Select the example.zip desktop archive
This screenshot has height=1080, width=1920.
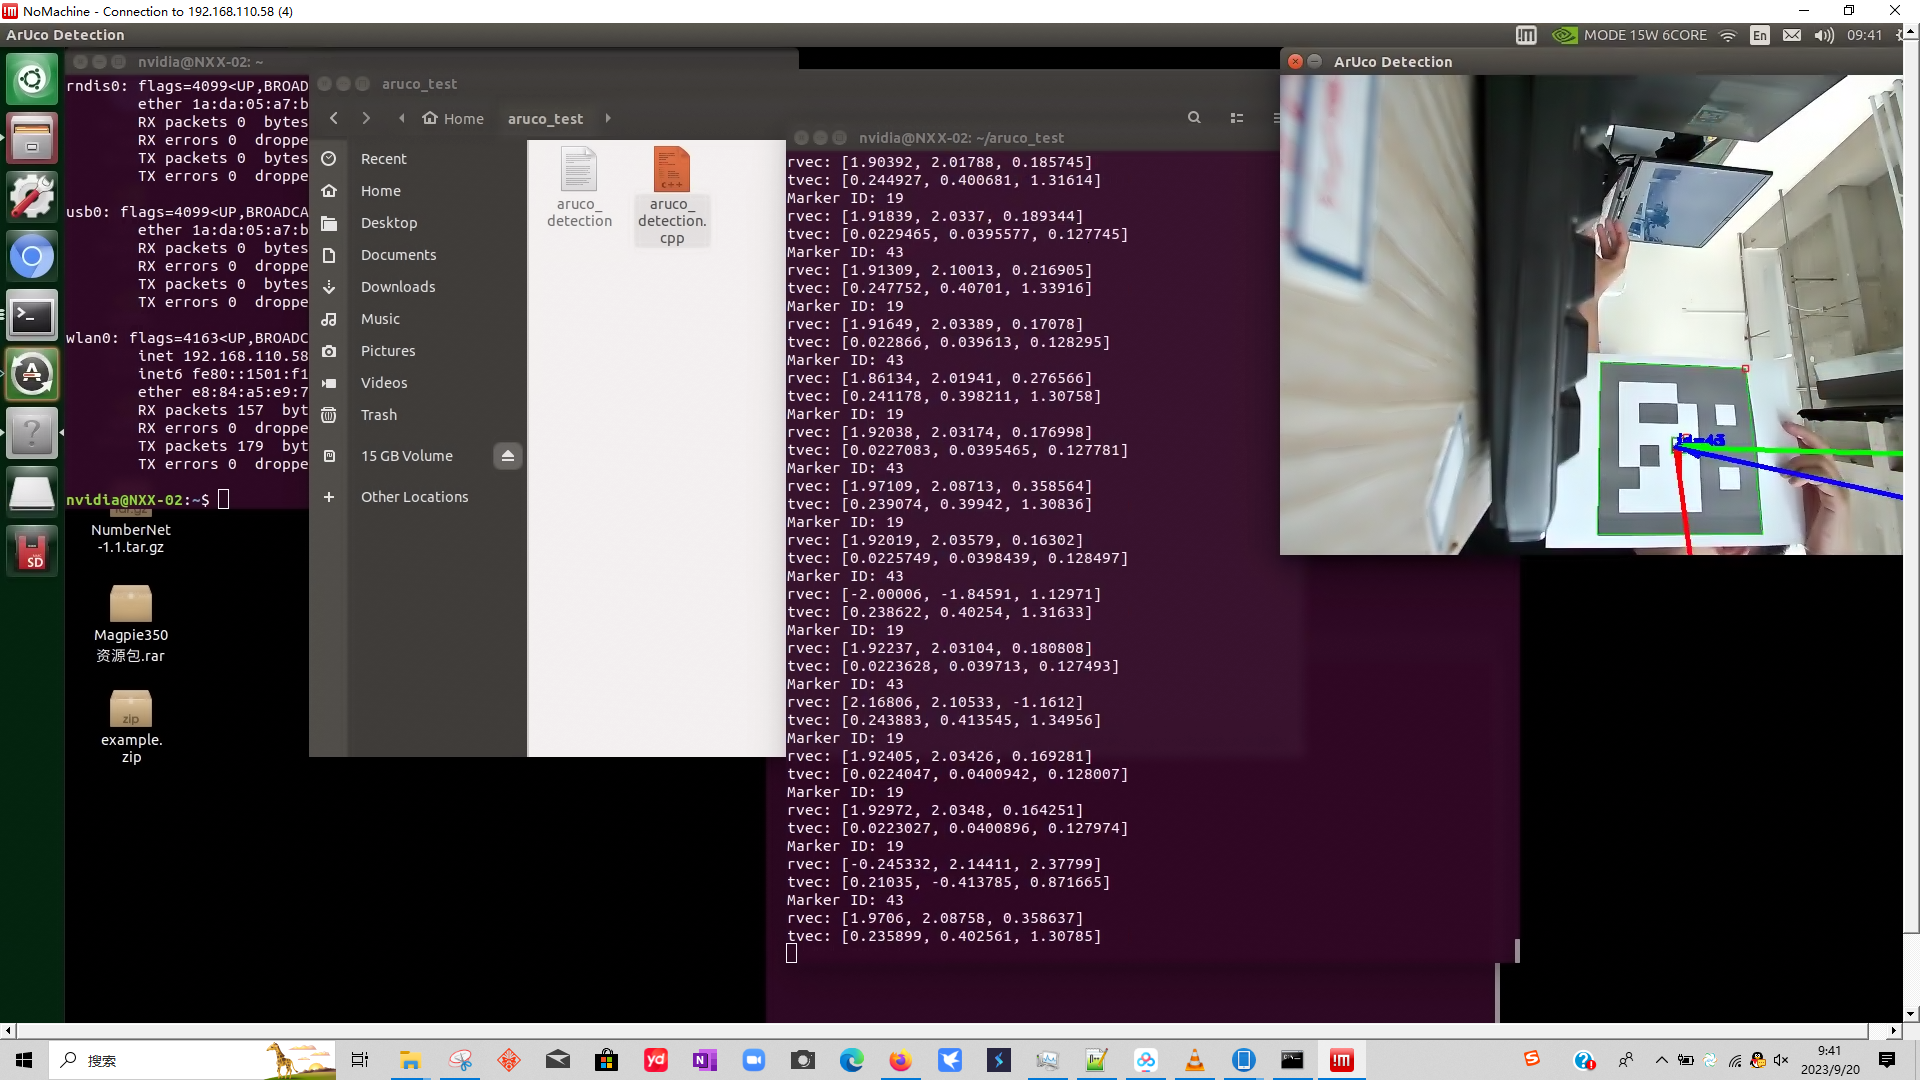[131, 727]
